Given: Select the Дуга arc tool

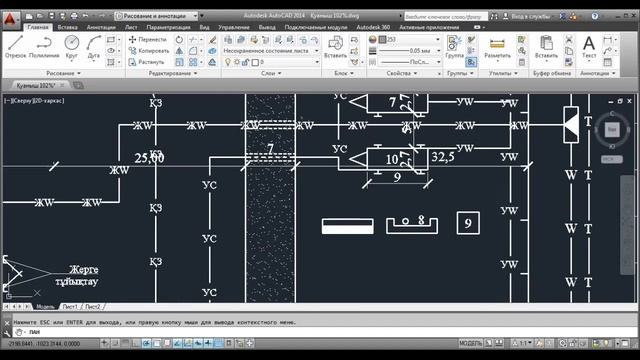Looking at the screenshot, I should [93, 47].
